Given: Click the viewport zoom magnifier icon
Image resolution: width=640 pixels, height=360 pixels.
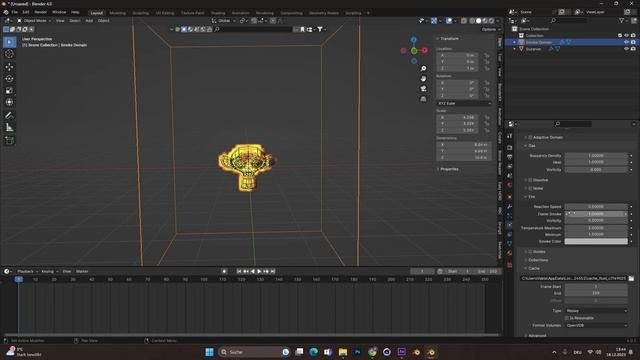Looking at the screenshot, I should [x=423, y=69].
